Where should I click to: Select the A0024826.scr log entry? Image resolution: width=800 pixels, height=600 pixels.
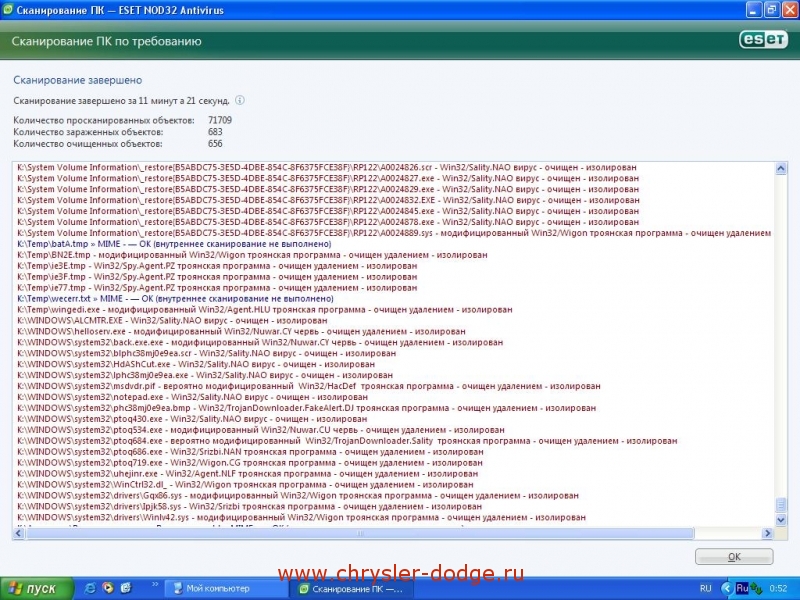tap(327, 167)
